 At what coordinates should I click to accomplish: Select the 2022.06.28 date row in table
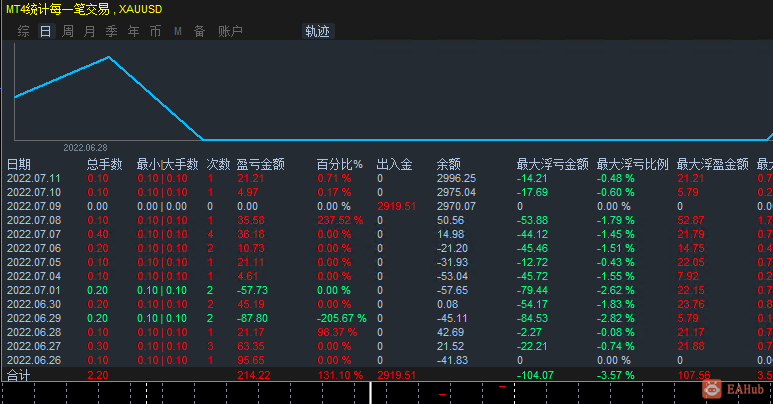(x=34, y=332)
